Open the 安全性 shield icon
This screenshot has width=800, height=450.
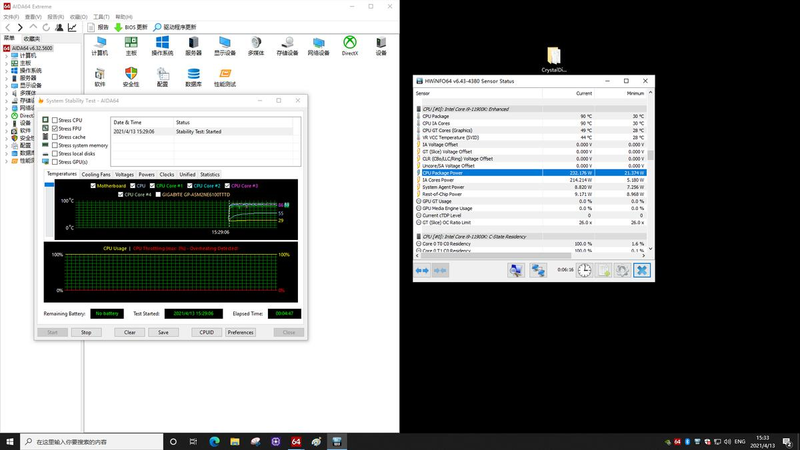(x=131, y=75)
